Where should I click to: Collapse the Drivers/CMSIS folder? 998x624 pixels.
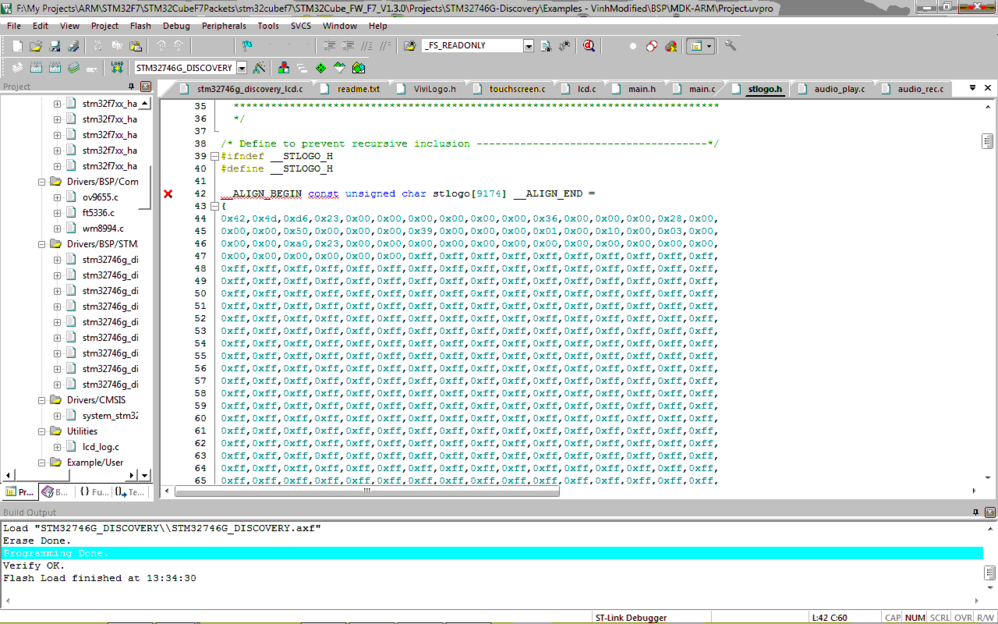(x=41, y=400)
